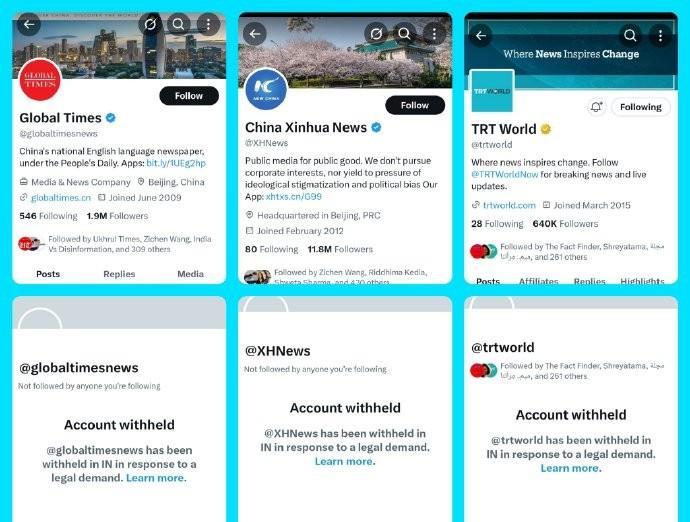Tap Grok icon on China Xinhua News profile
Image resolution: width=690 pixels, height=522 pixels.
point(376,34)
